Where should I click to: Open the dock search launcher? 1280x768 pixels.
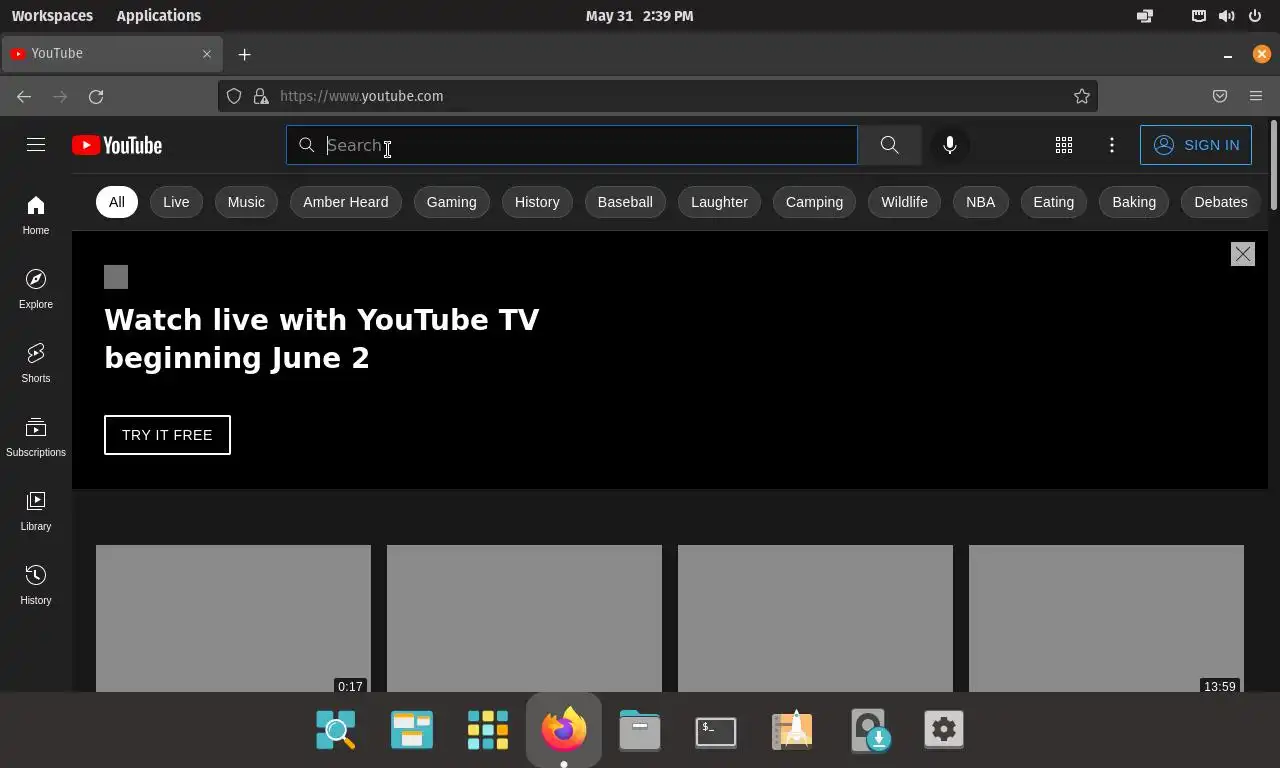coord(336,731)
